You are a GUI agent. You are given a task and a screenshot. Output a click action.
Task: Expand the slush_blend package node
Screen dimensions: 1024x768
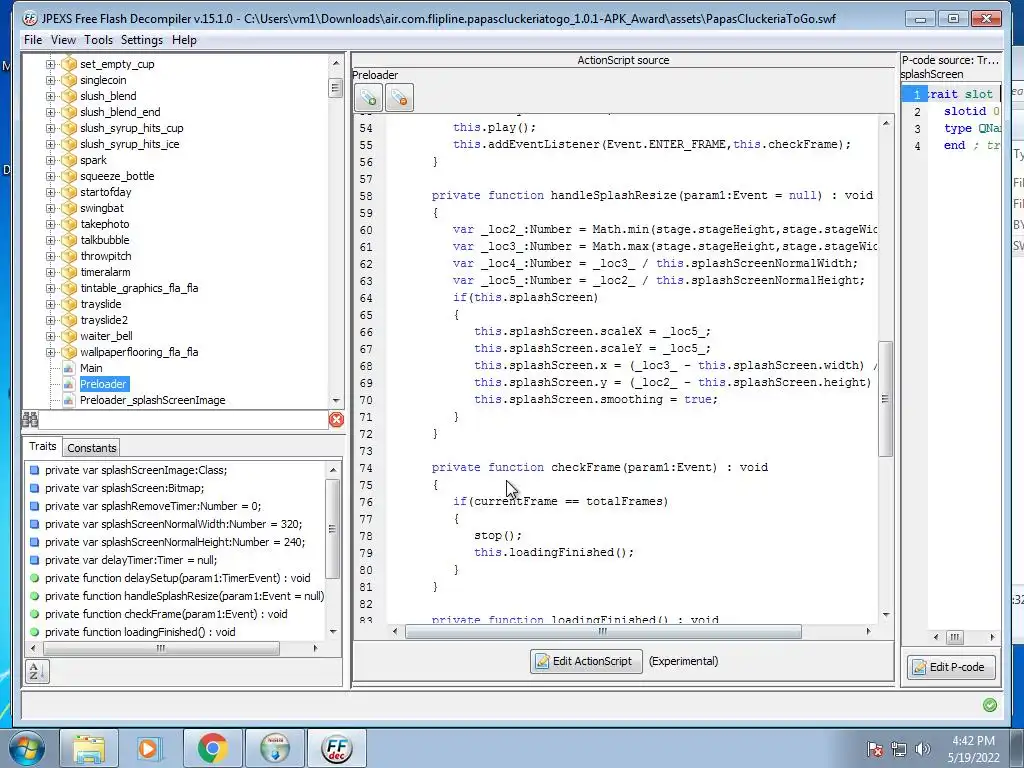(x=50, y=96)
